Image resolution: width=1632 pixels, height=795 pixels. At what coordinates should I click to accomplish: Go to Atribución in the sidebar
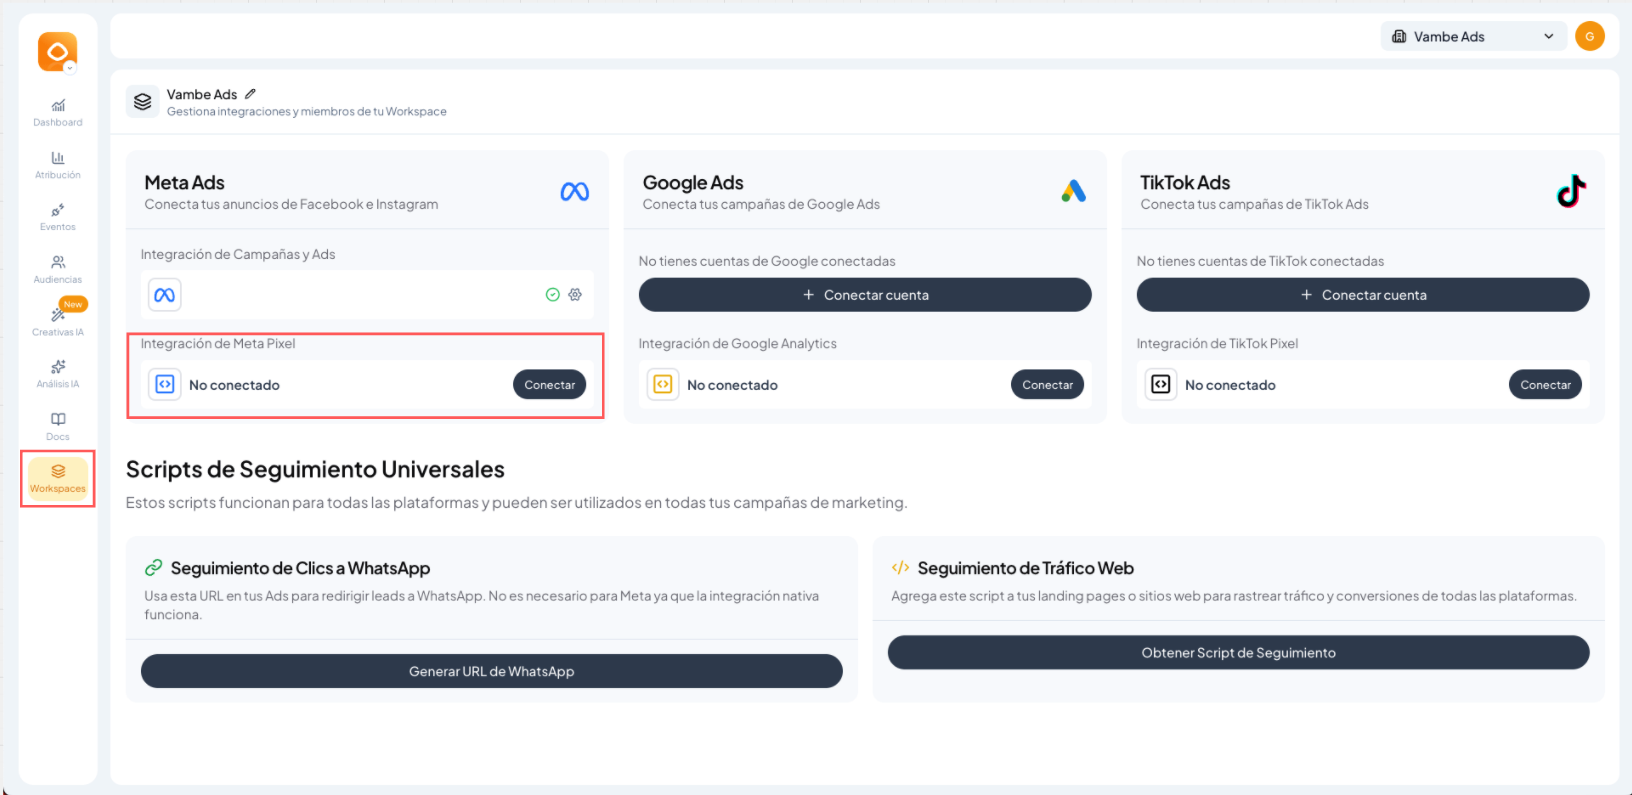pyautogui.click(x=58, y=165)
